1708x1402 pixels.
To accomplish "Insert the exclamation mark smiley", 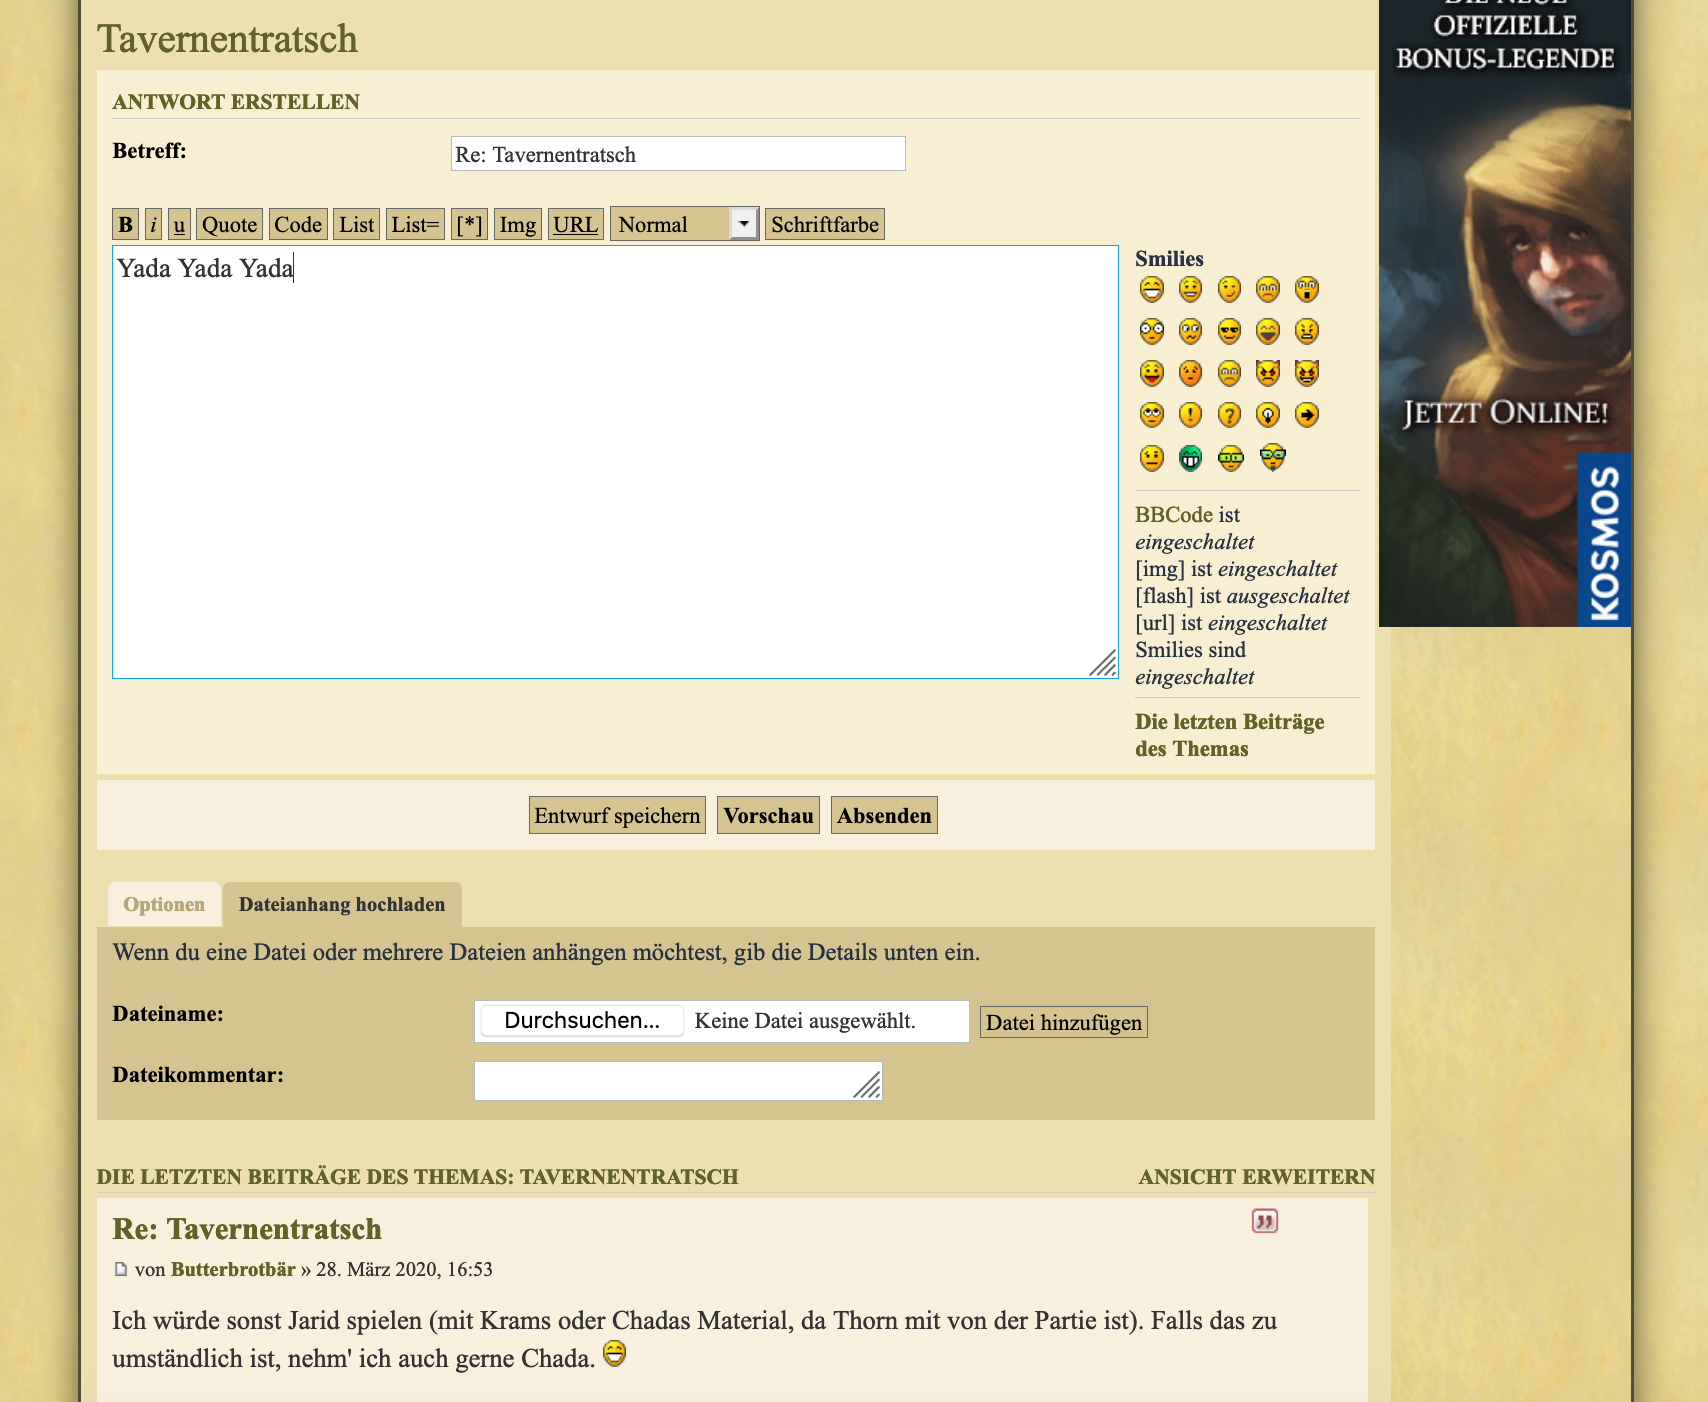I will point(1190,415).
